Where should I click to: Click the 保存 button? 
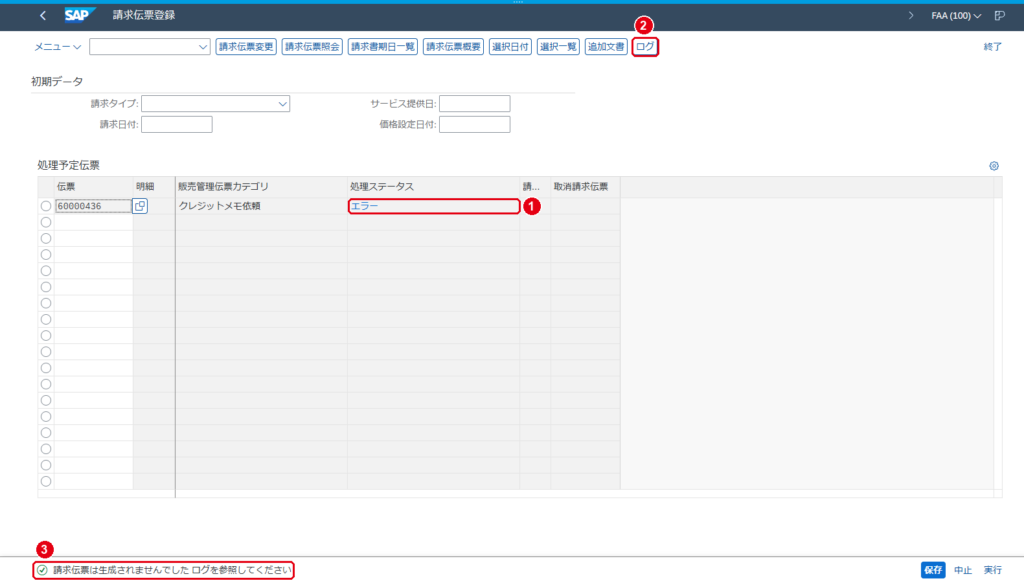click(933, 570)
